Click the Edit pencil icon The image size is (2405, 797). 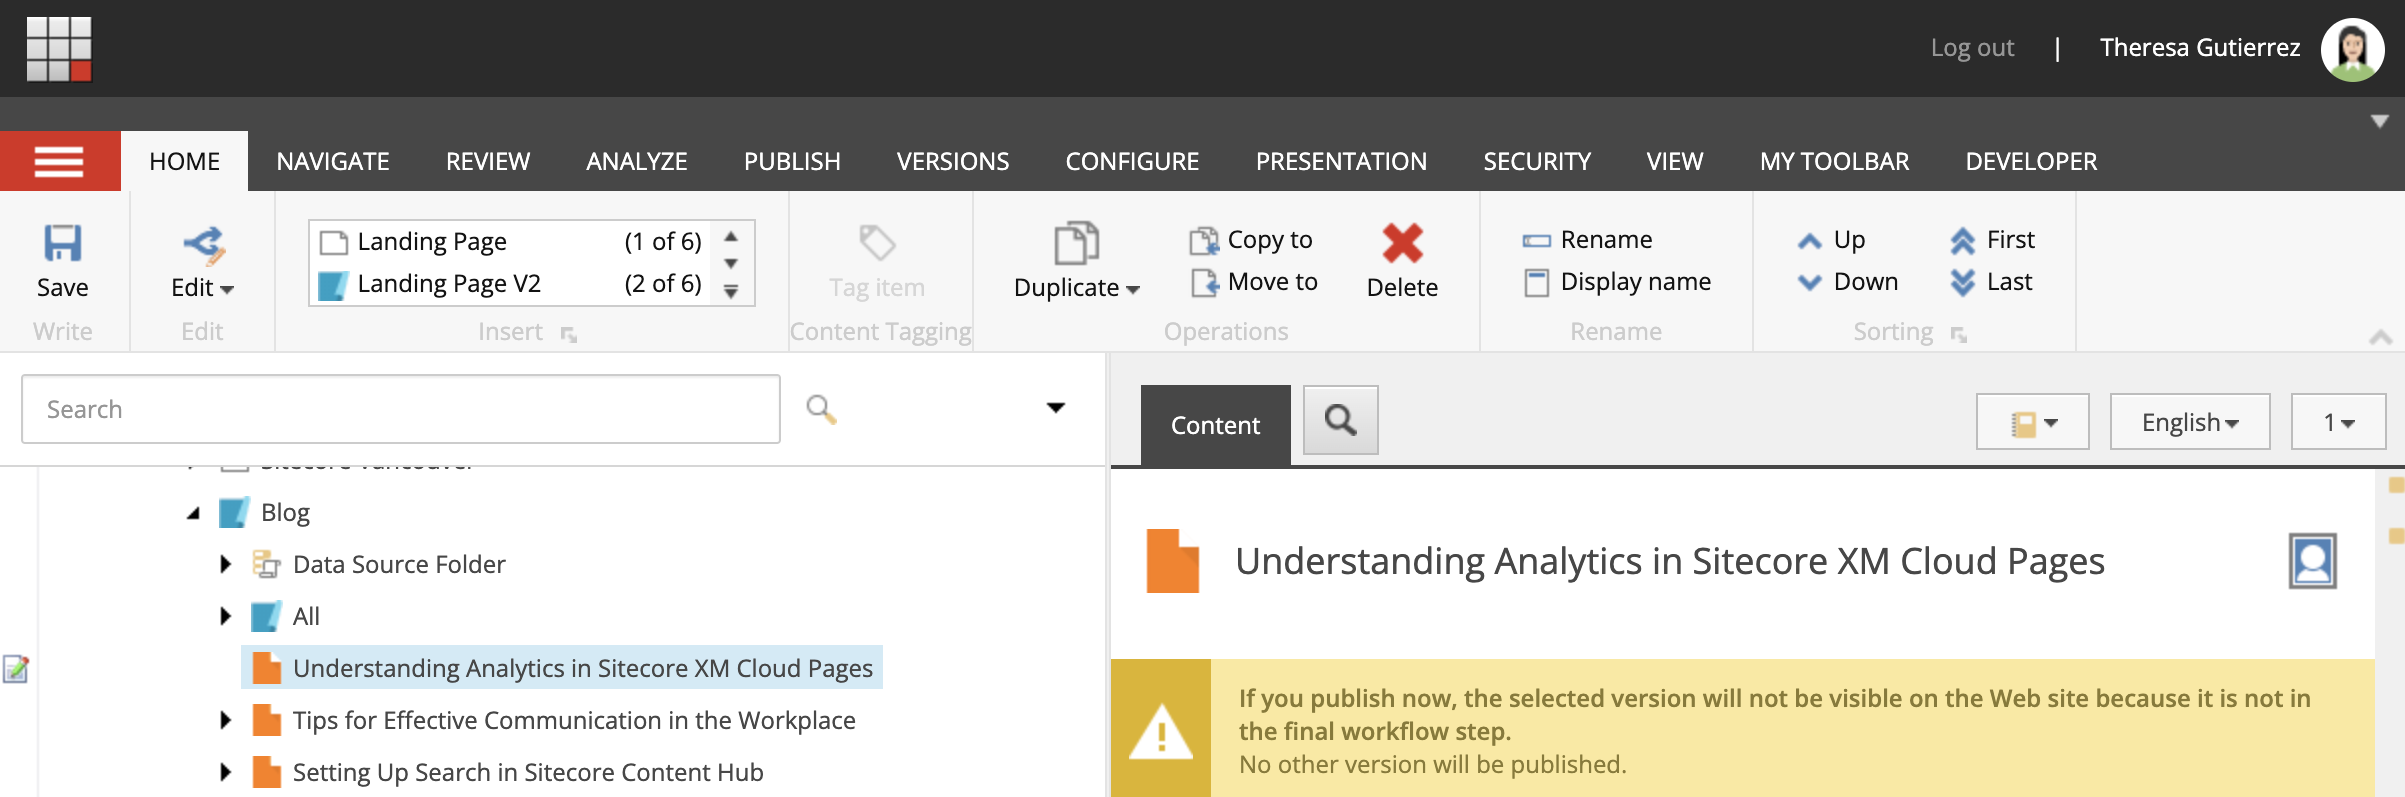204,245
